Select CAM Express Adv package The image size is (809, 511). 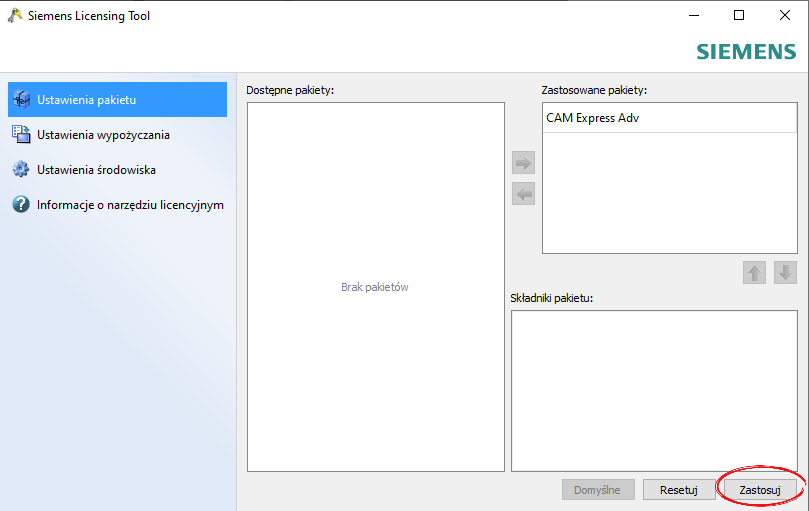click(670, 118)
